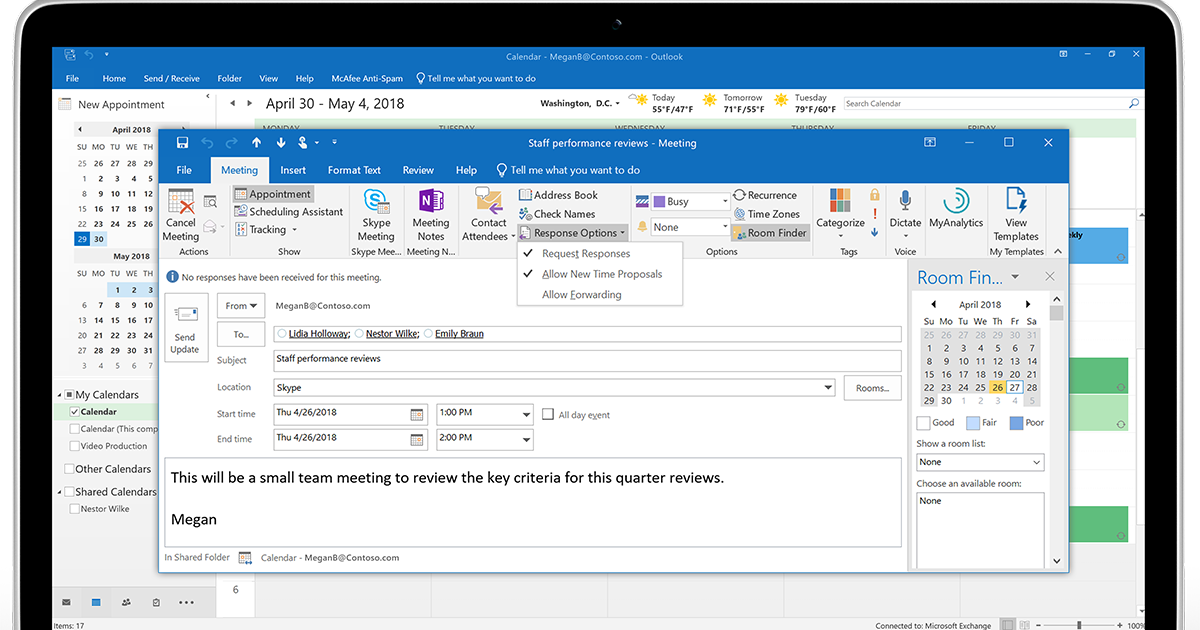Open Scheduling Assistant view
This screenshot has width=1200, height=630.
click(289, 212)
